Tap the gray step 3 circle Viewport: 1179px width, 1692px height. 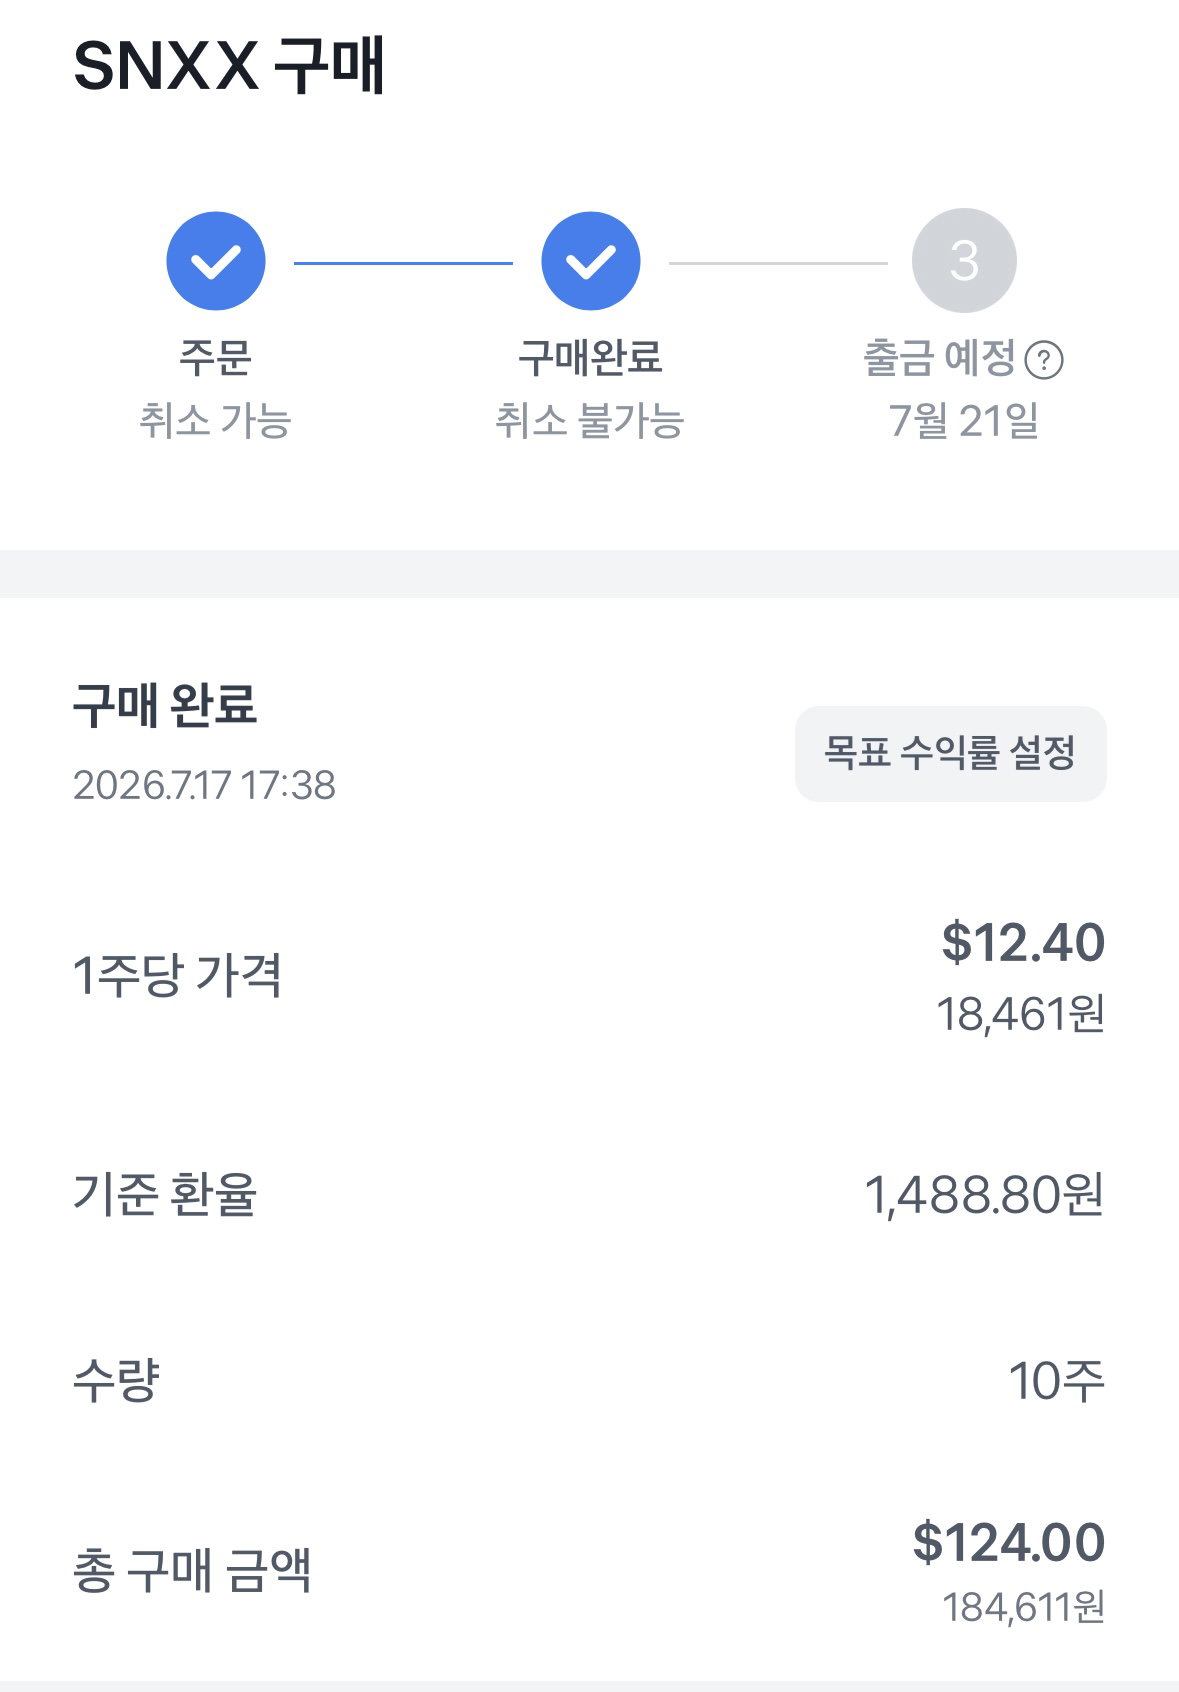point(964,261)
